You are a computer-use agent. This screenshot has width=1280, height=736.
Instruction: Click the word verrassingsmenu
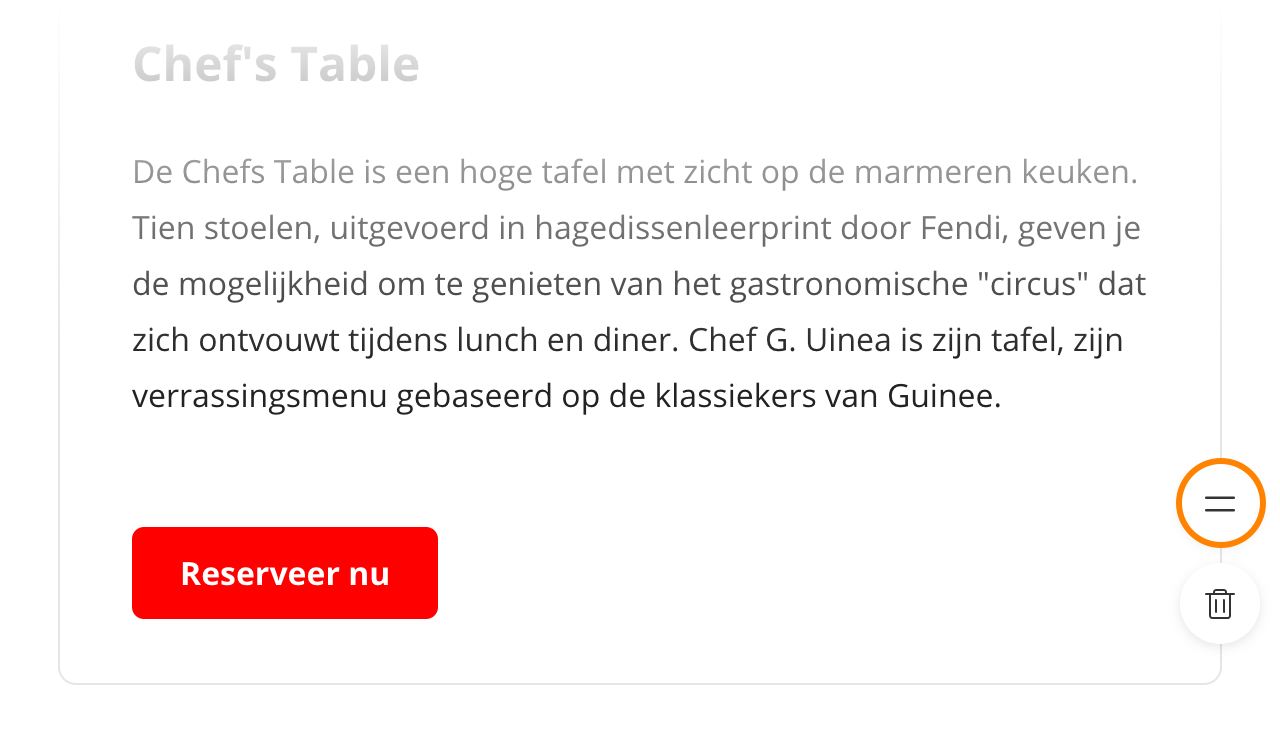(260, 397)
